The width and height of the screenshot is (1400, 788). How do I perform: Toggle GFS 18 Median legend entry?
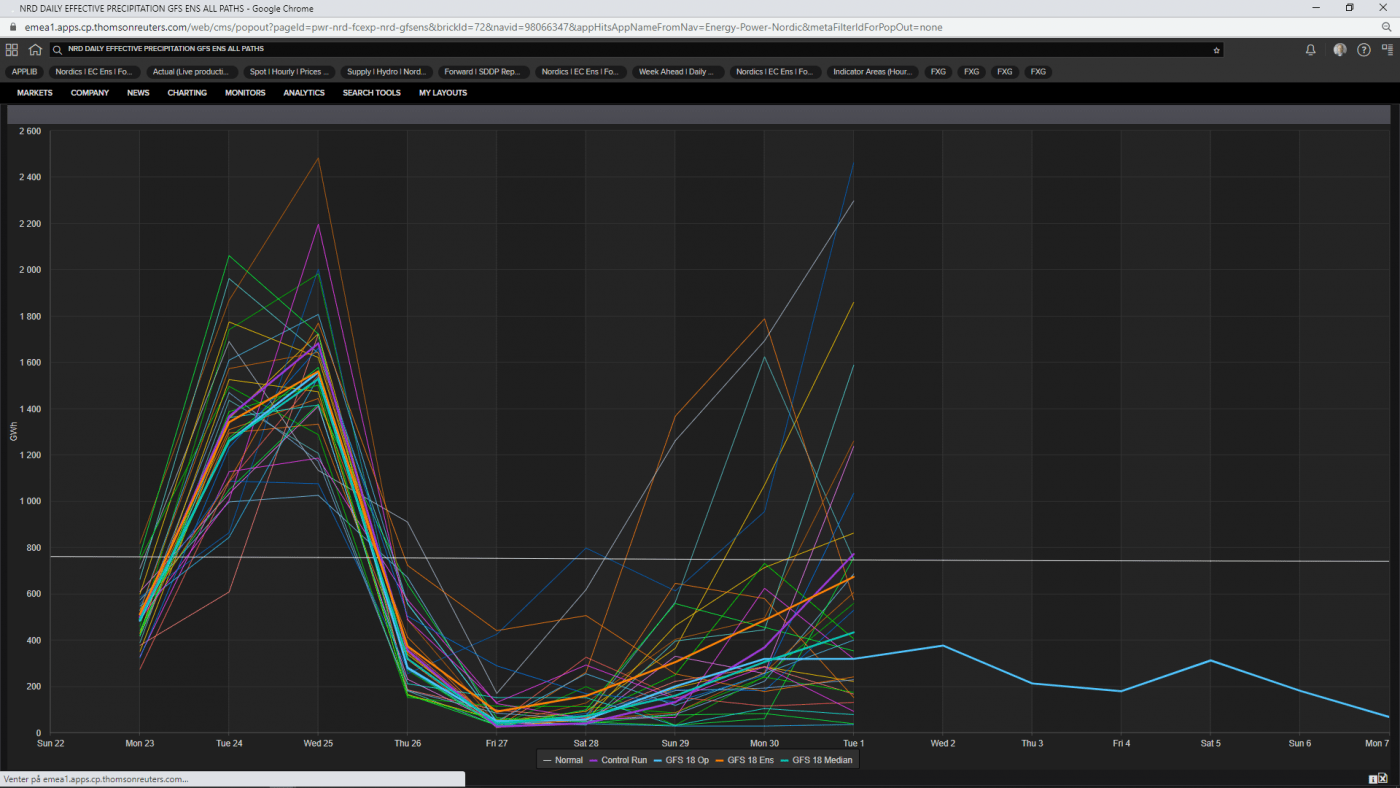click(817, 761)
